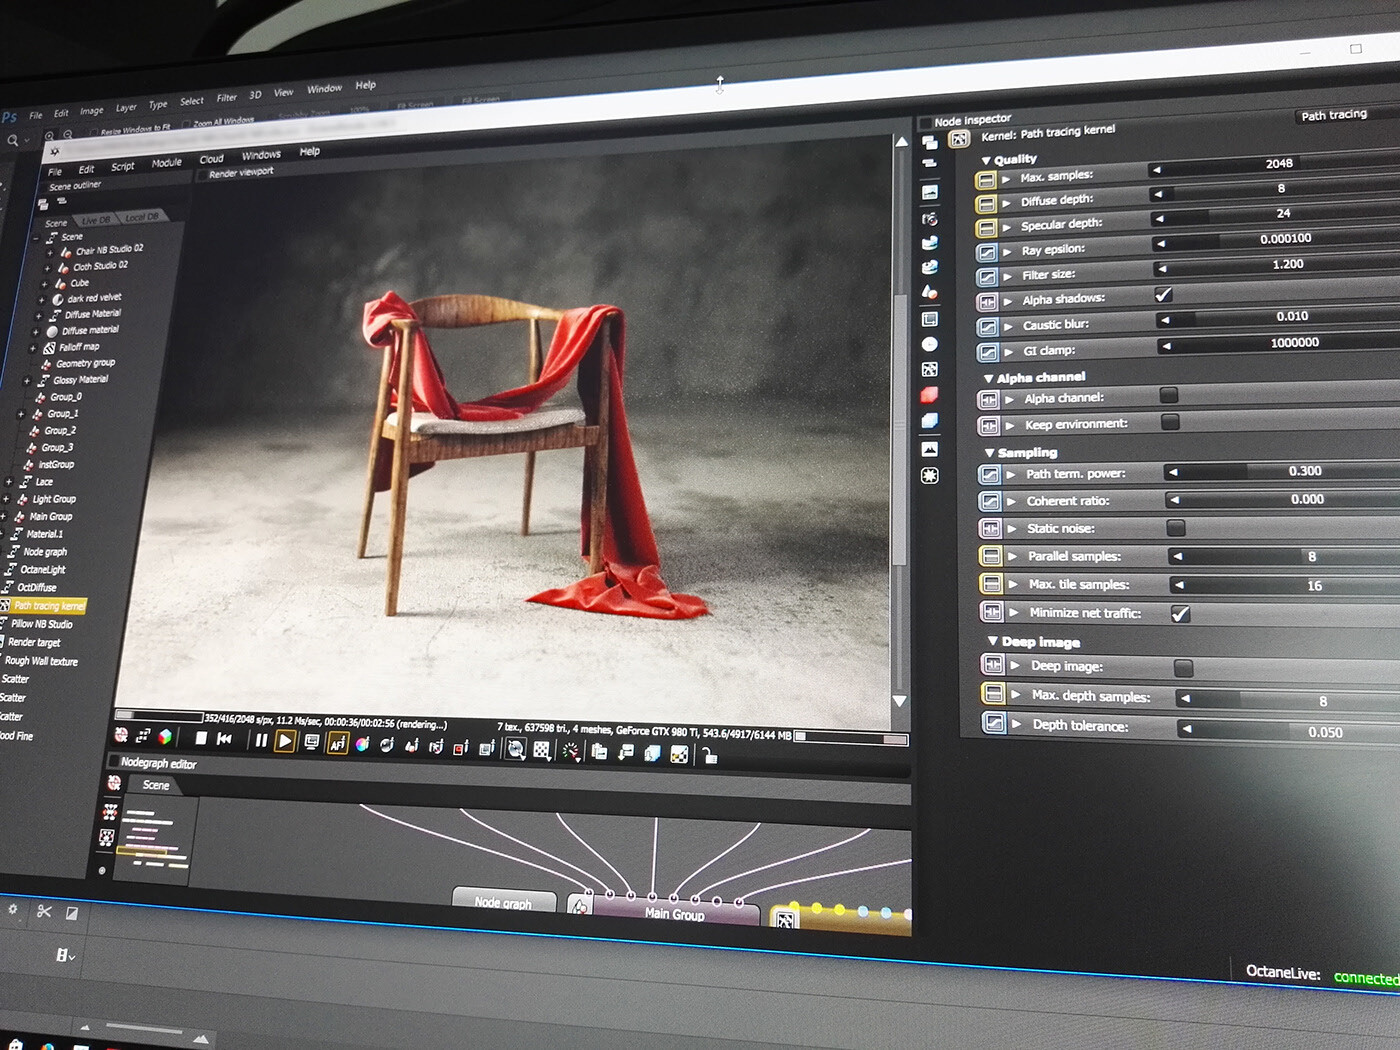
Task: Click the node type icon beside Max. samples
Action: (x=985, y=180)
